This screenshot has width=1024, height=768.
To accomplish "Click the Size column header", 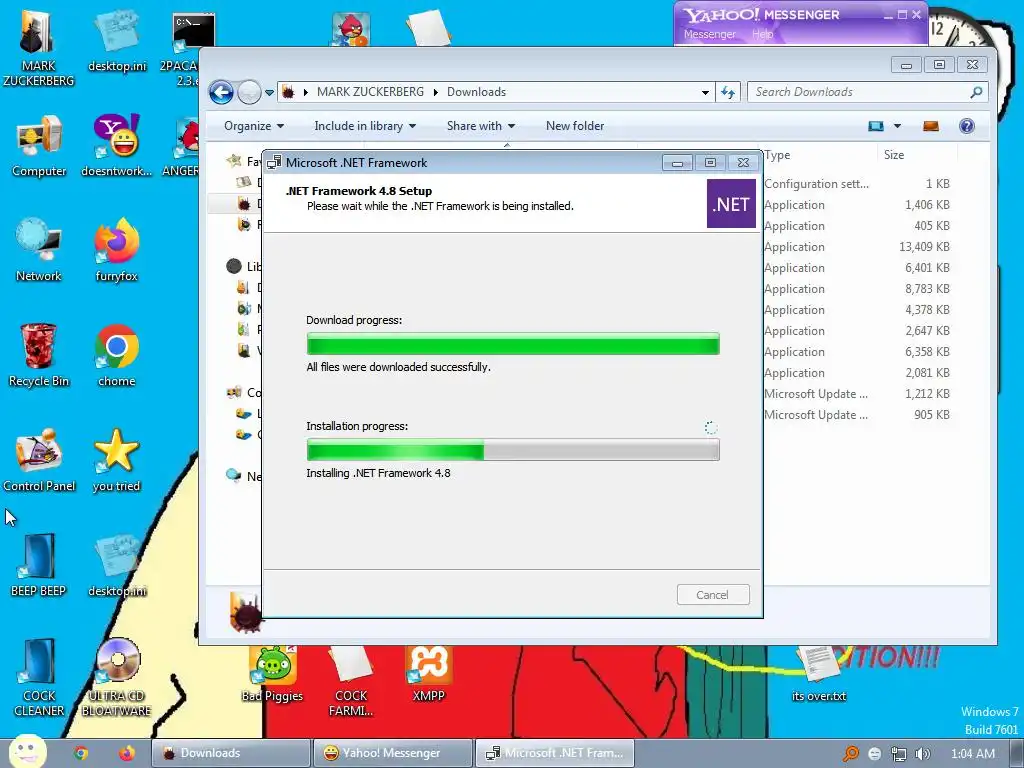I will pyautogui.click(x=916, y=155).
